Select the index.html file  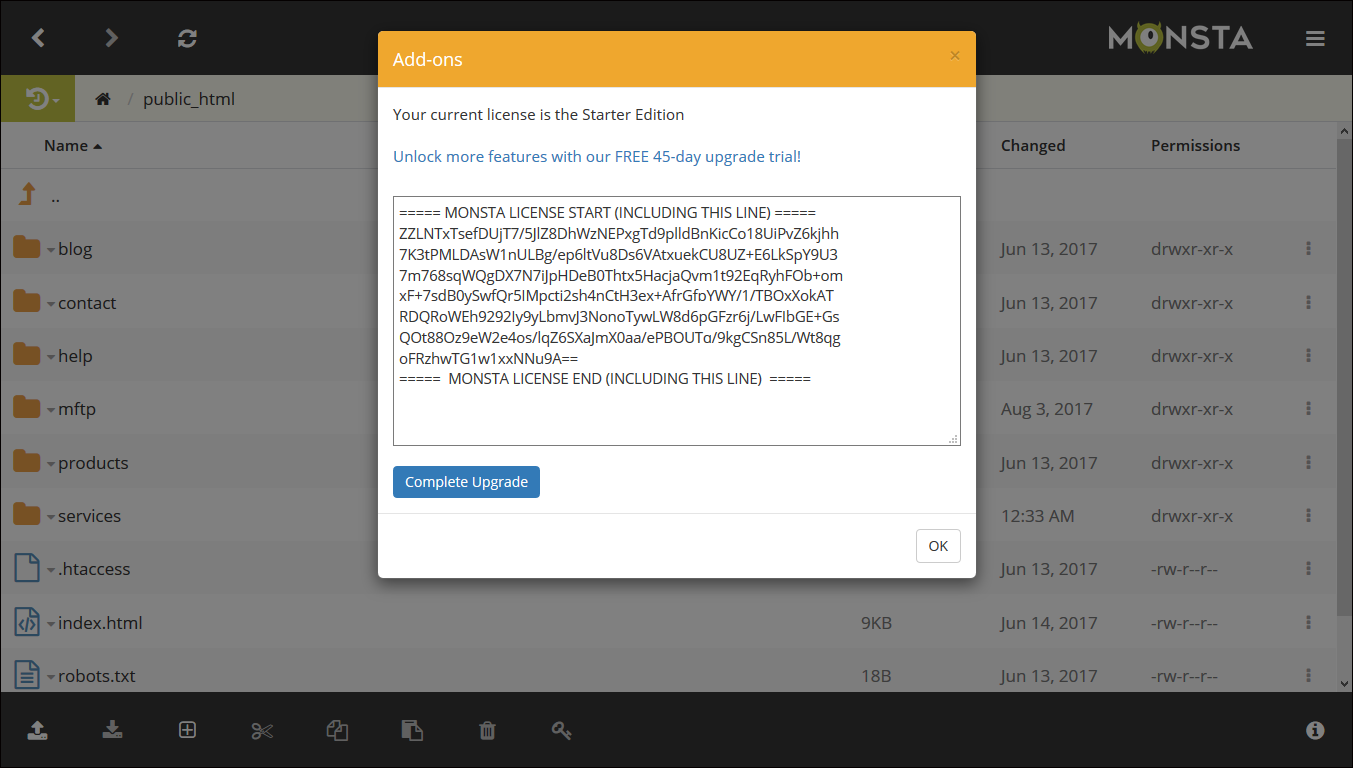(100, 623)
